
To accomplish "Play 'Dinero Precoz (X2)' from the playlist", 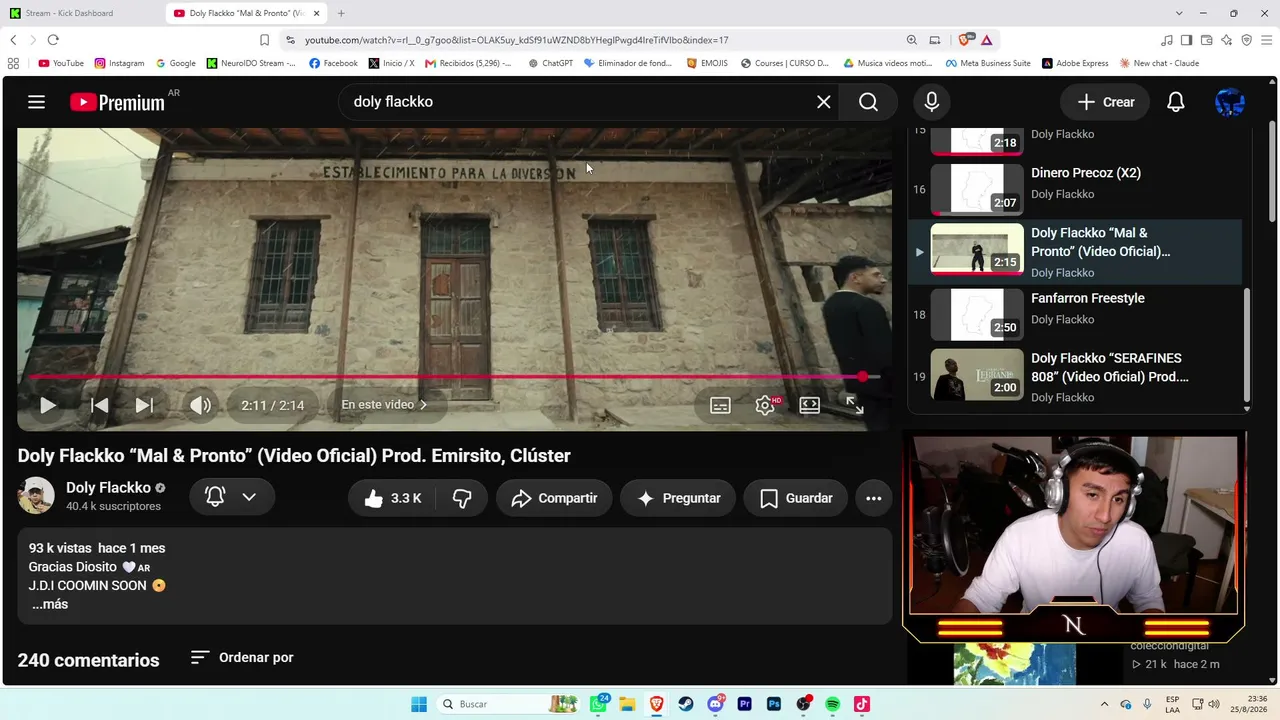I will [x=1075, y=189].
